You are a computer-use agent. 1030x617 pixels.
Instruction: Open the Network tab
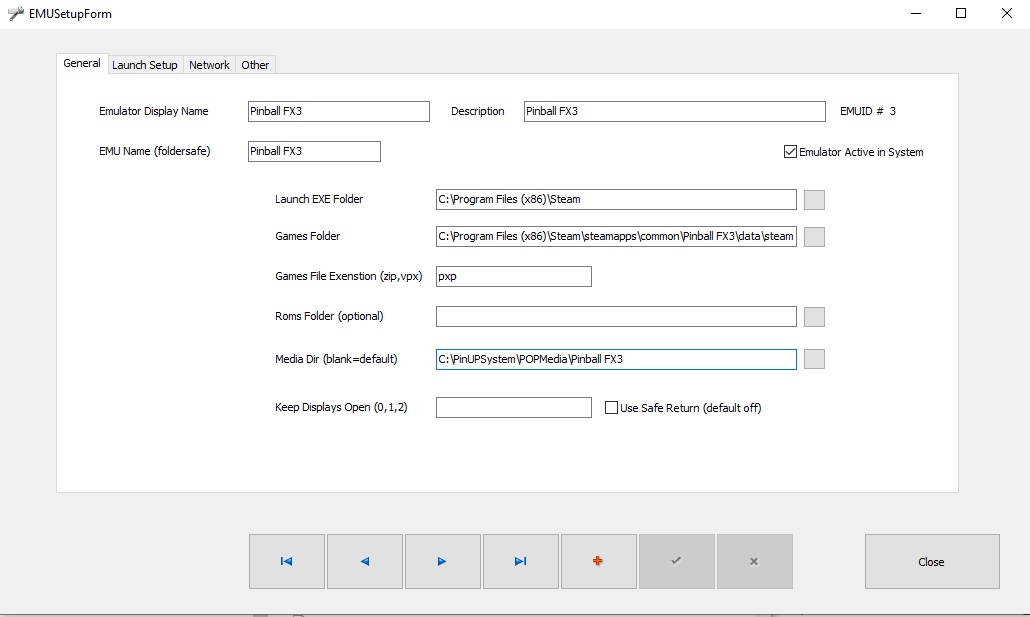pyautogui.click(x=209, y=65)
